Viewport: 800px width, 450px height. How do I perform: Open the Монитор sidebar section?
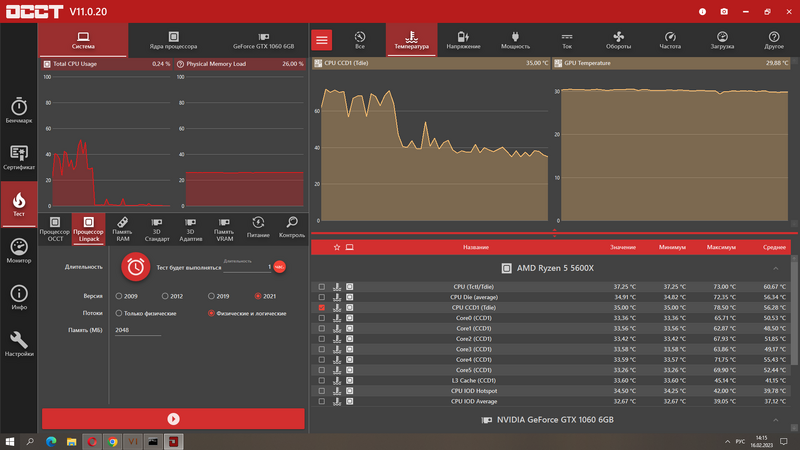[x=19, y=251]
